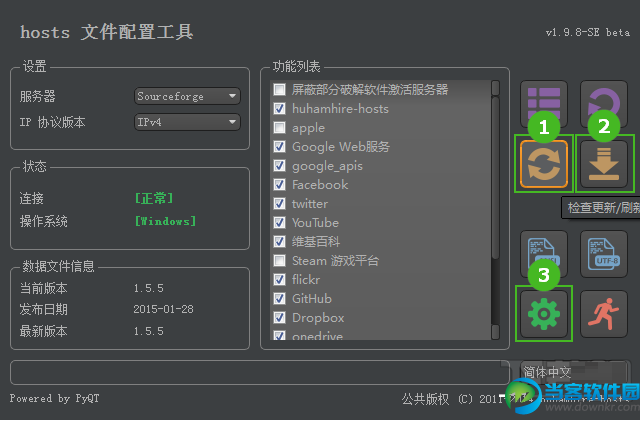This screenshot has height=421, width=641.
Task: Click the [正常] connection status text
Action: tap(154, 198)
